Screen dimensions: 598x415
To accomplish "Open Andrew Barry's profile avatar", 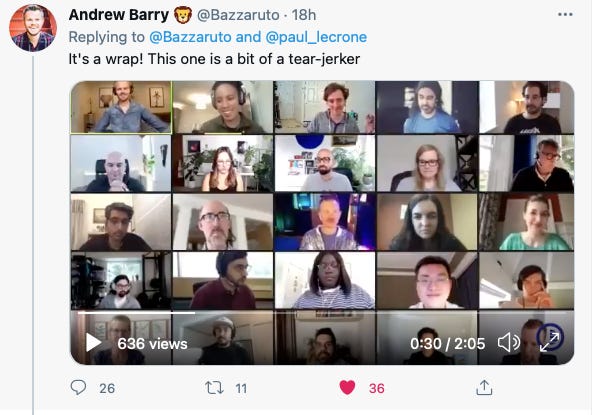I will click(x=33, y=28).
